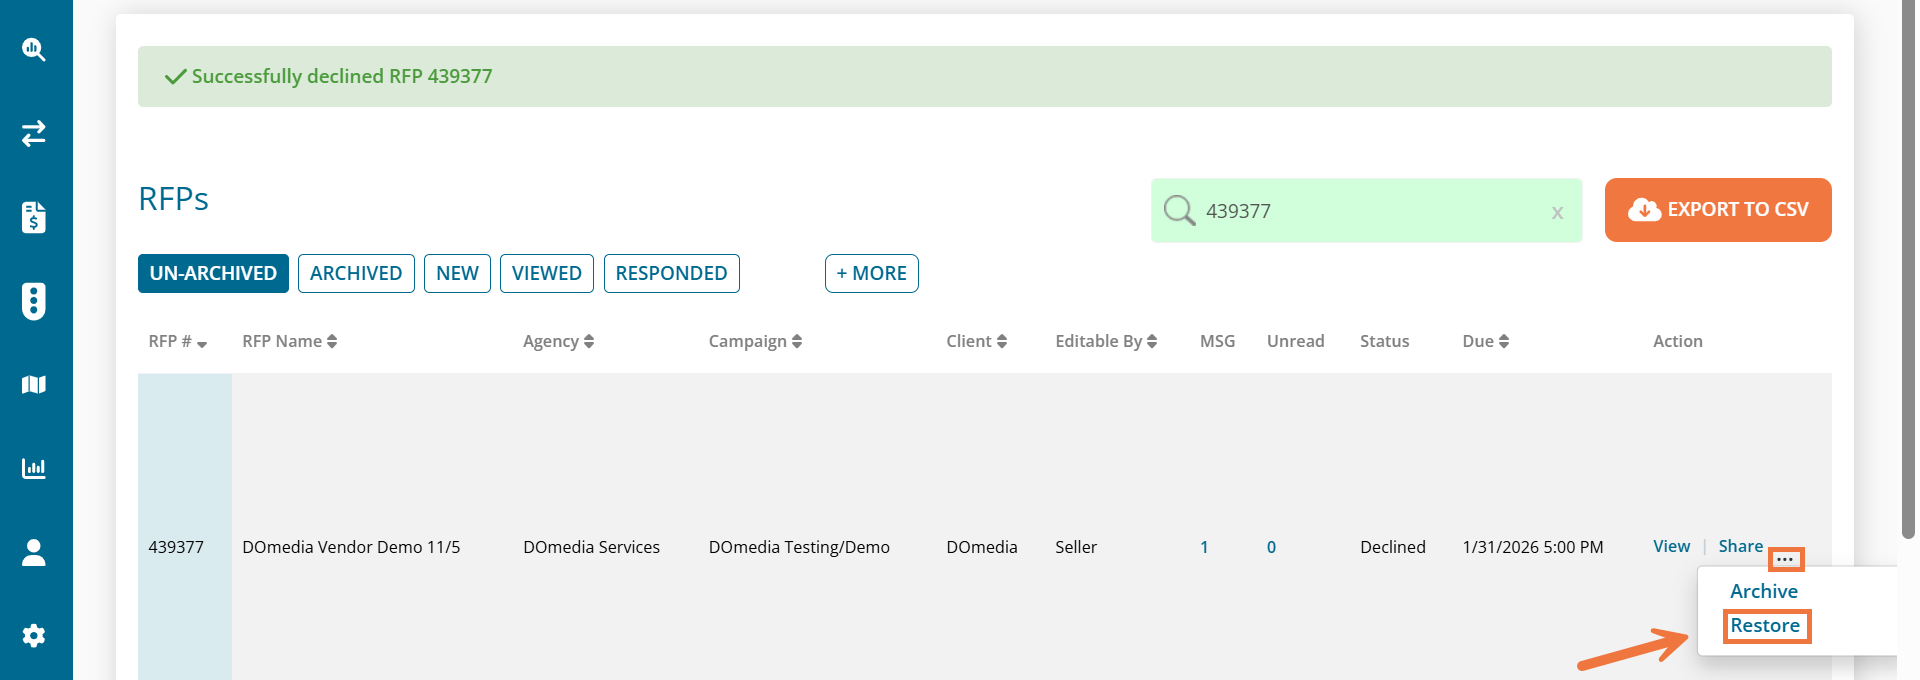The height and width of the screenshot is (680, 1920).
Task: Select Archive from the action menu
Action: pos(1764,592)
